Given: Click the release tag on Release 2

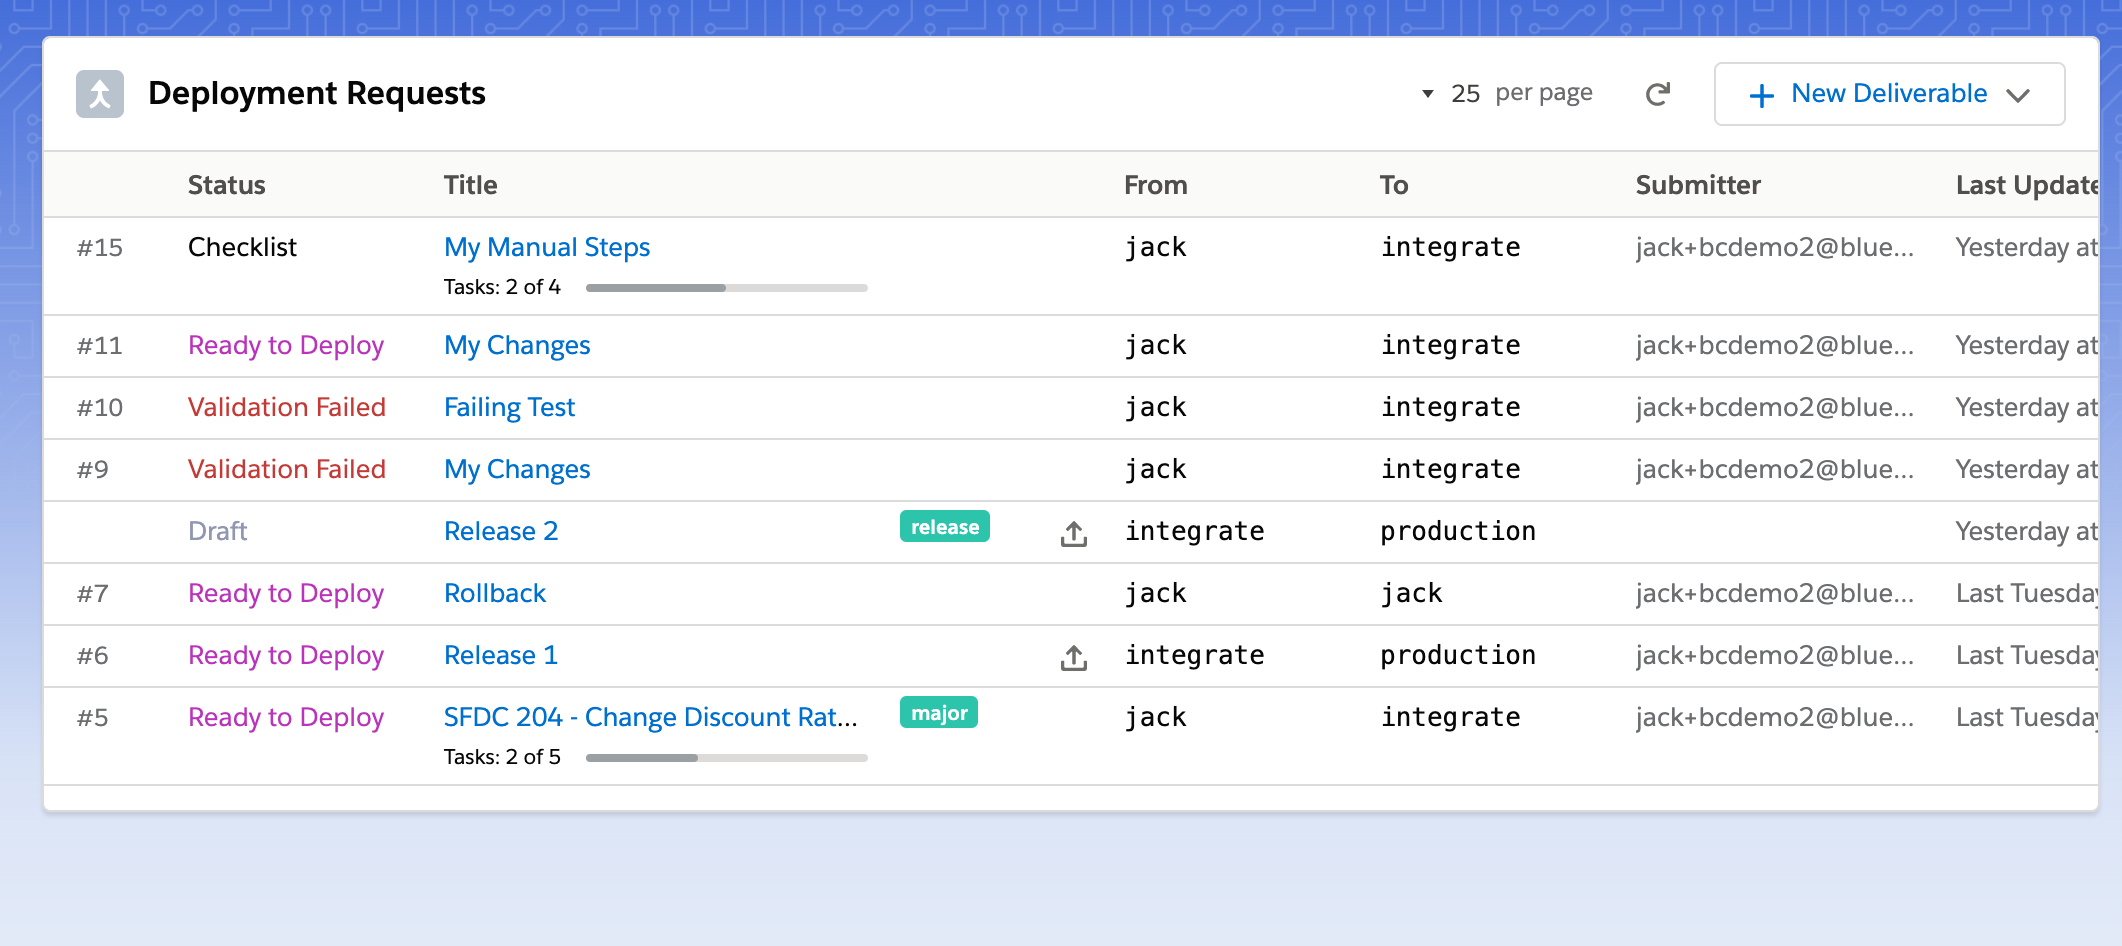Looking at the screenshot, I should point(945,527).
